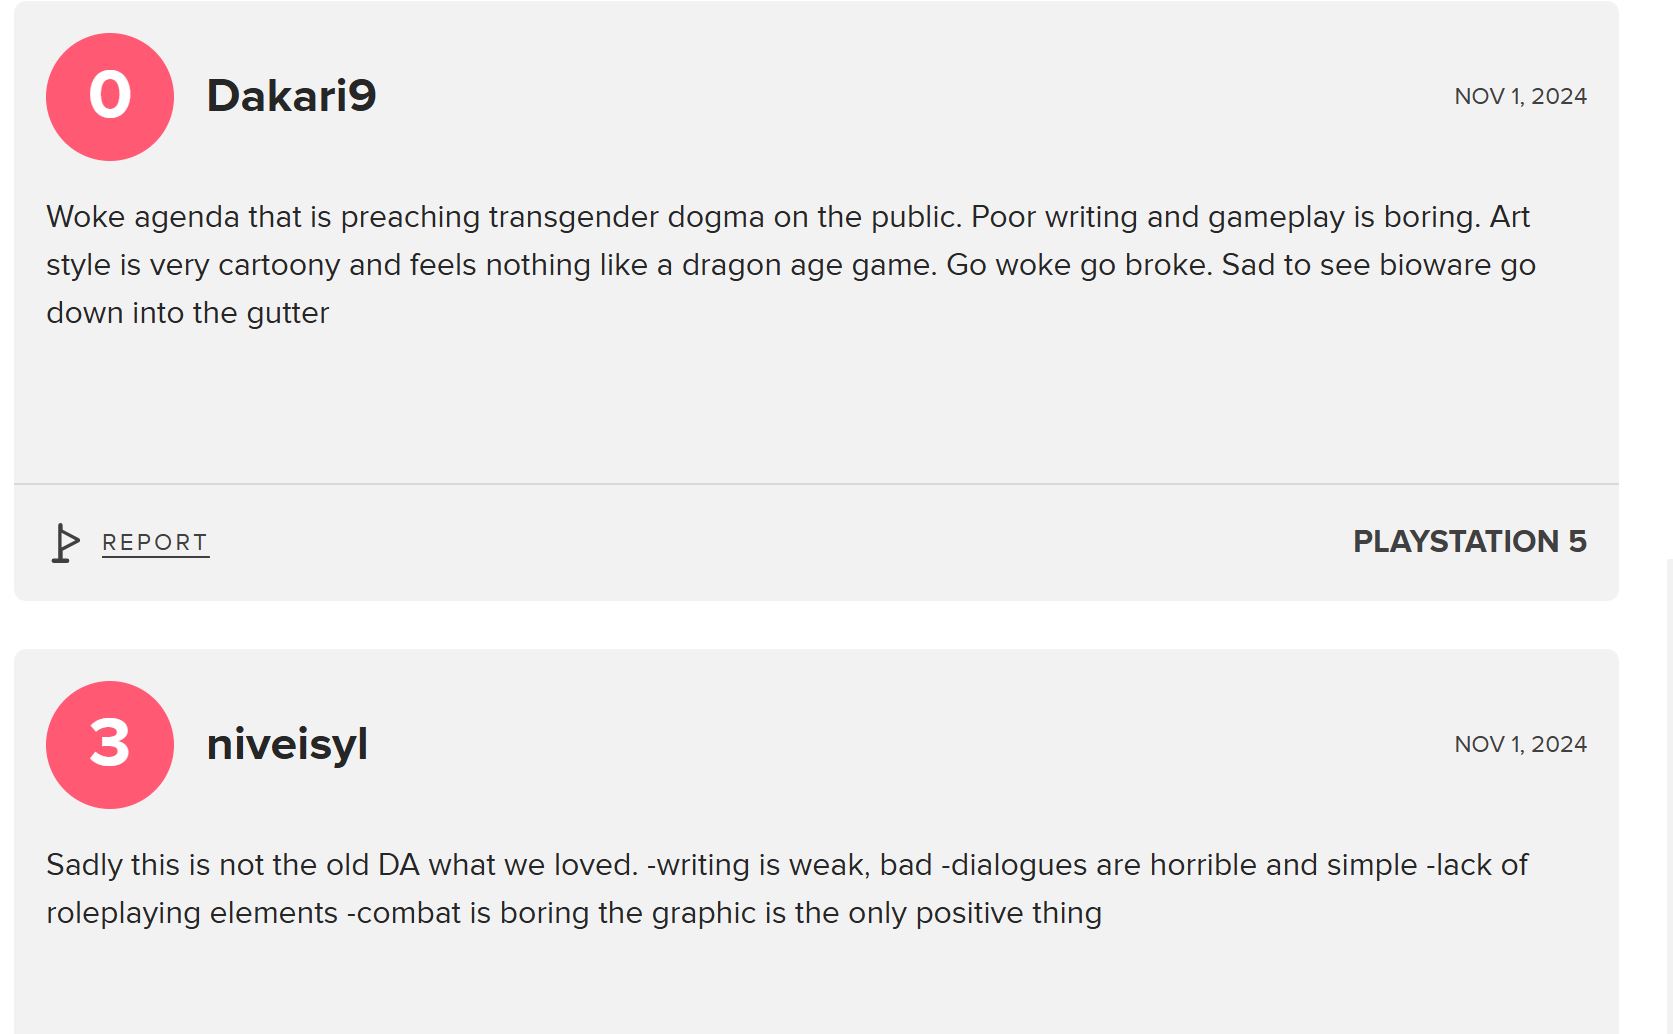Image resolution: width=1673 pixels, height=1034 pixels.
Task: Click the NOV 1, 2024 date on Dakari9's review
Action: tap(1520, 96)
